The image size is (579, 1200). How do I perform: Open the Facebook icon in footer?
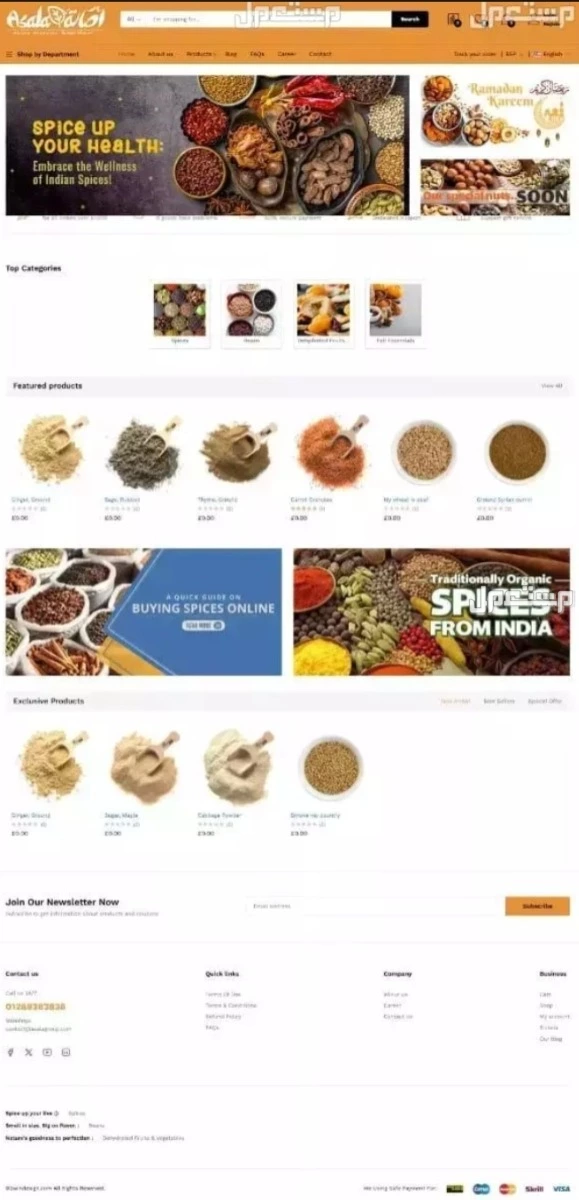coord(11,1052)
